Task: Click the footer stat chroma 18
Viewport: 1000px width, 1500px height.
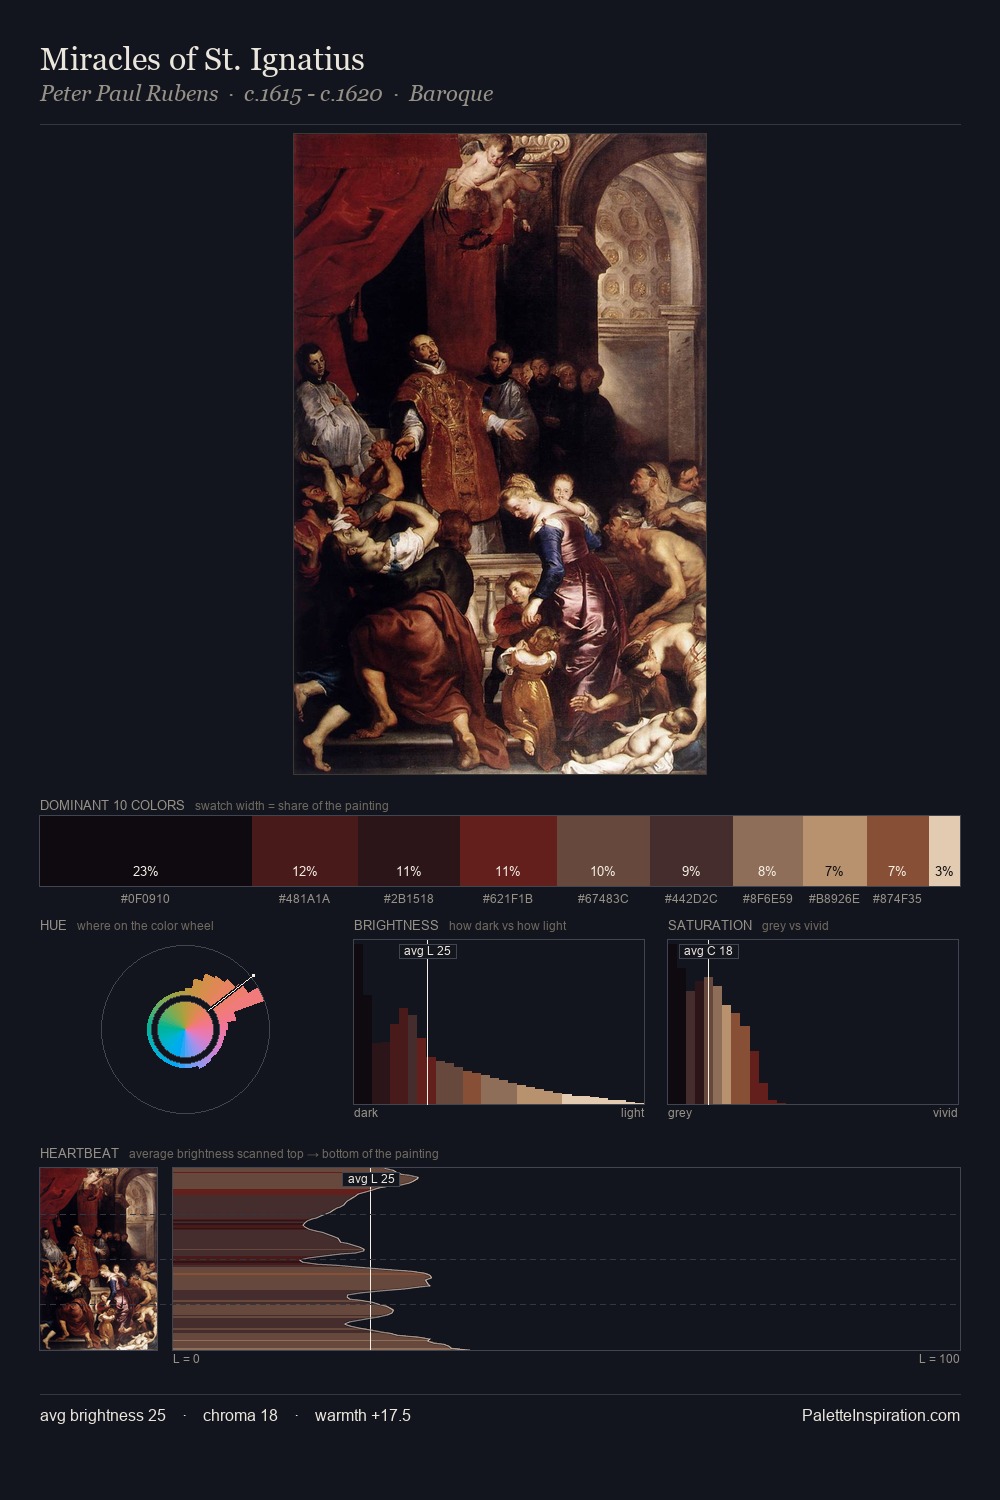Action: pyautogui.click(x=240, y=1415)
